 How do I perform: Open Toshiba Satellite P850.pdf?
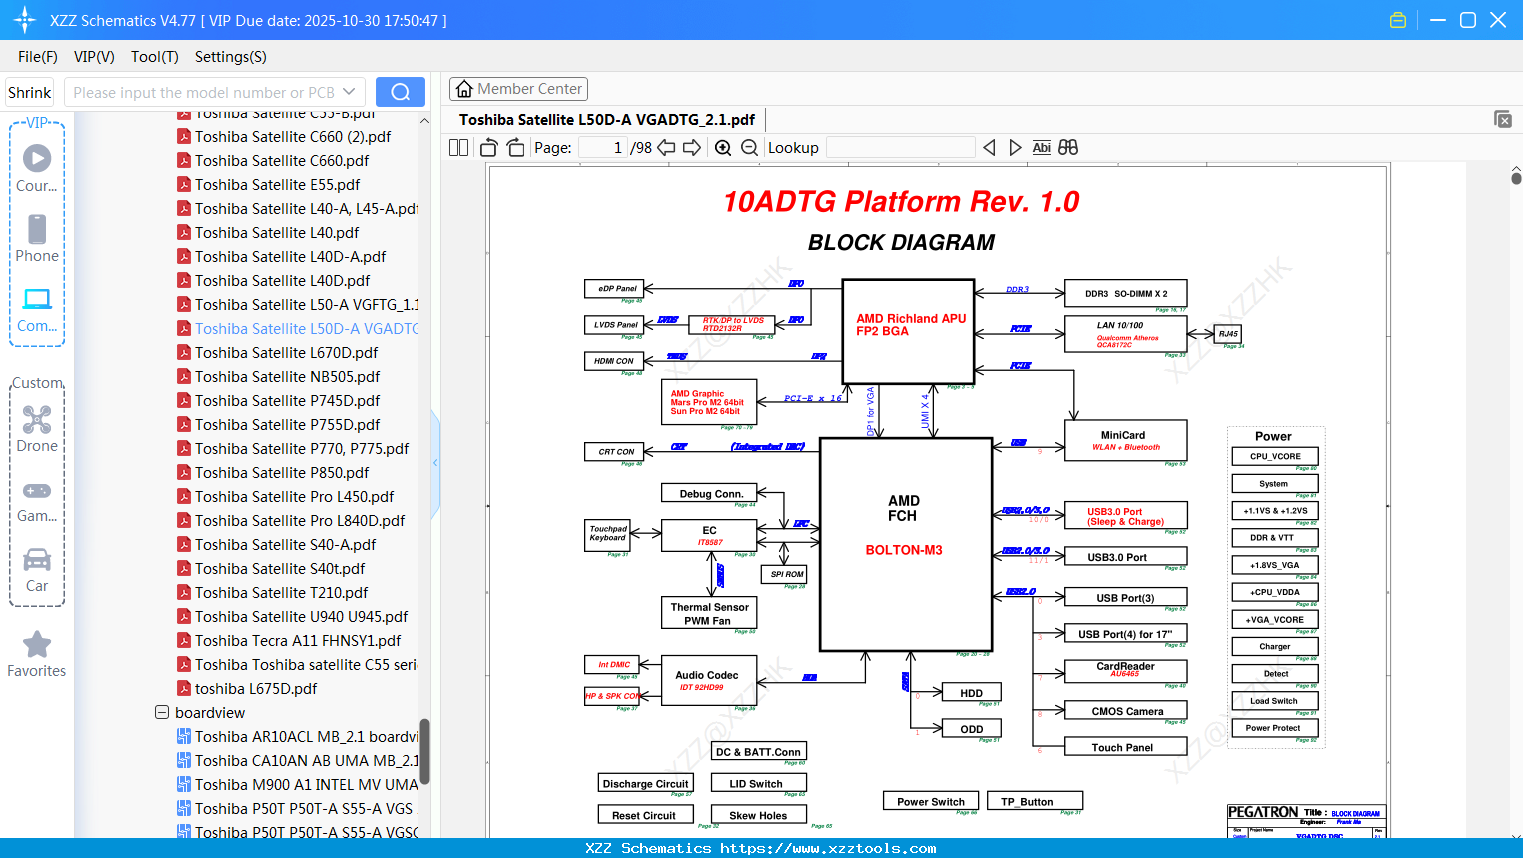coord(282,472)
